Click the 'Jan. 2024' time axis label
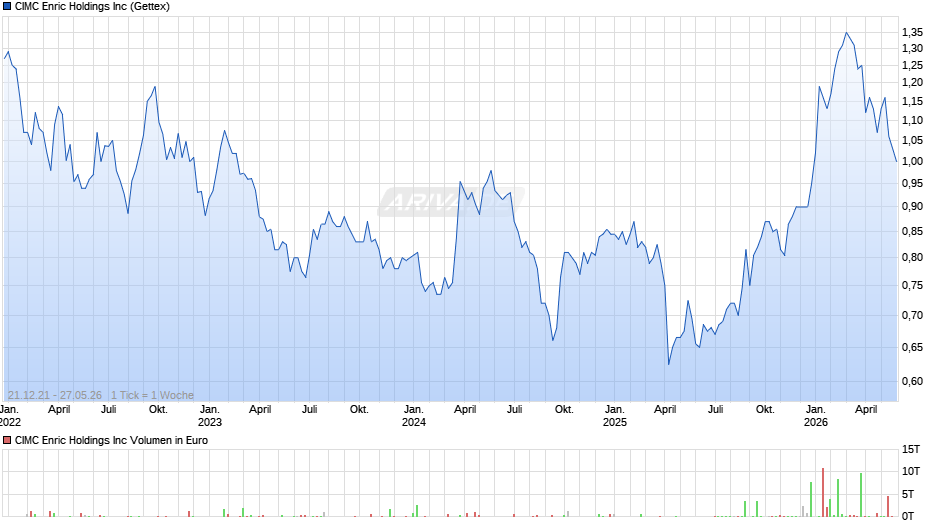This screenshot has width=940, height=526. pos(414,416)
